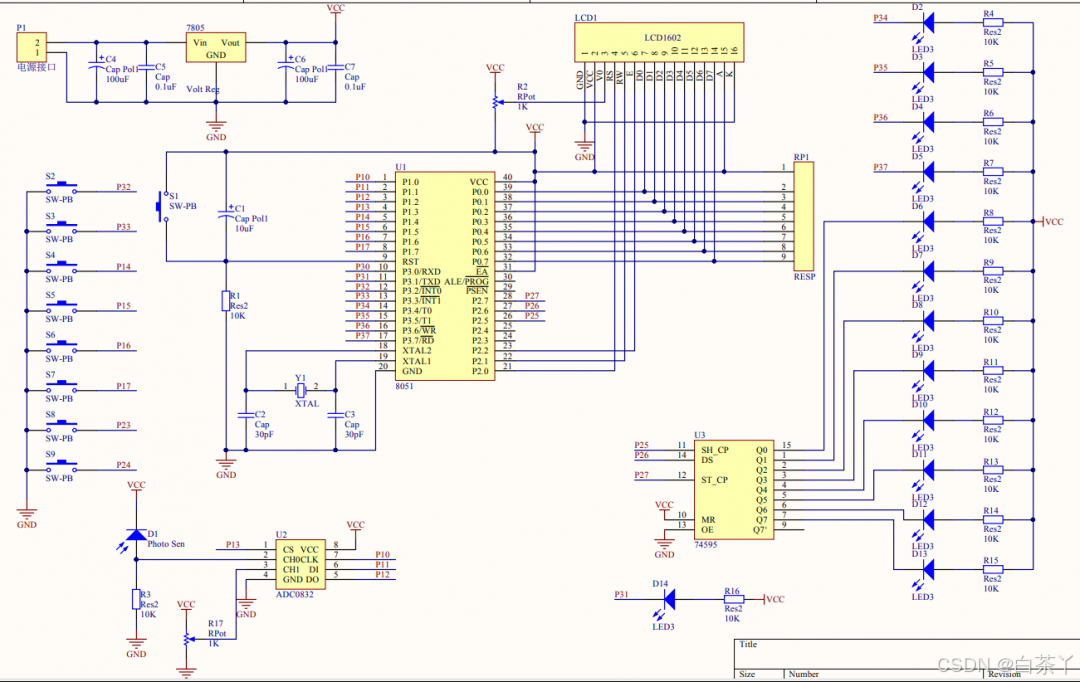Click P13 label at ADC0832 CS pin
Screen dimensions: 1080x682
click(233, 545)
